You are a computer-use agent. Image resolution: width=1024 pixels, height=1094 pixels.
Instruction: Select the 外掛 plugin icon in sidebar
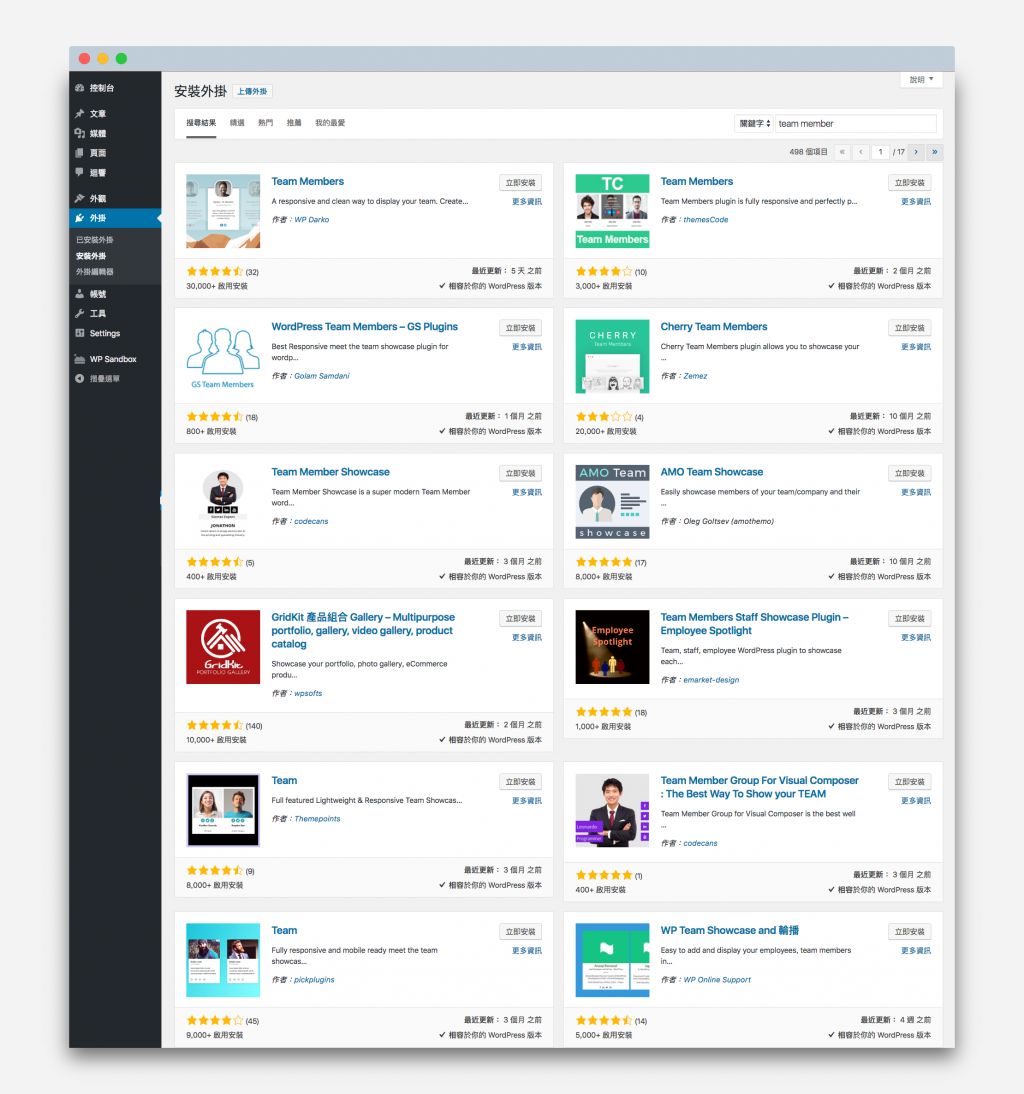(80, 218)
